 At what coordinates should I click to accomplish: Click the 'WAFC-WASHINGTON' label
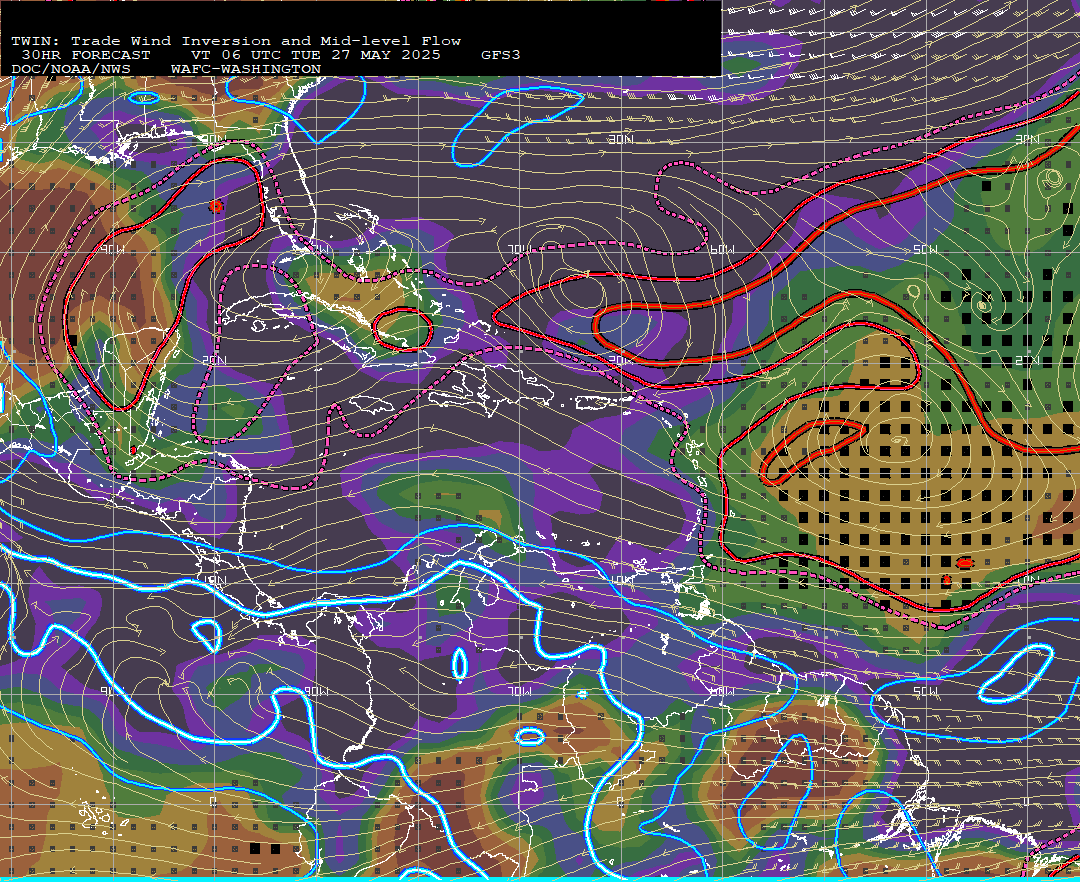(x=246, y=70)
